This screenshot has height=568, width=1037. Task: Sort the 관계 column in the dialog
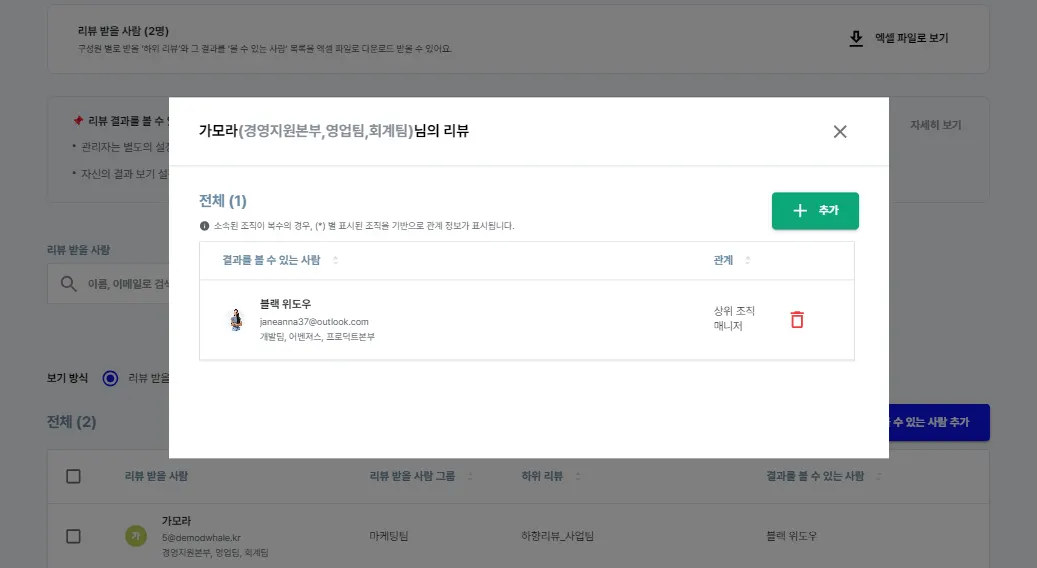[748, 261]
